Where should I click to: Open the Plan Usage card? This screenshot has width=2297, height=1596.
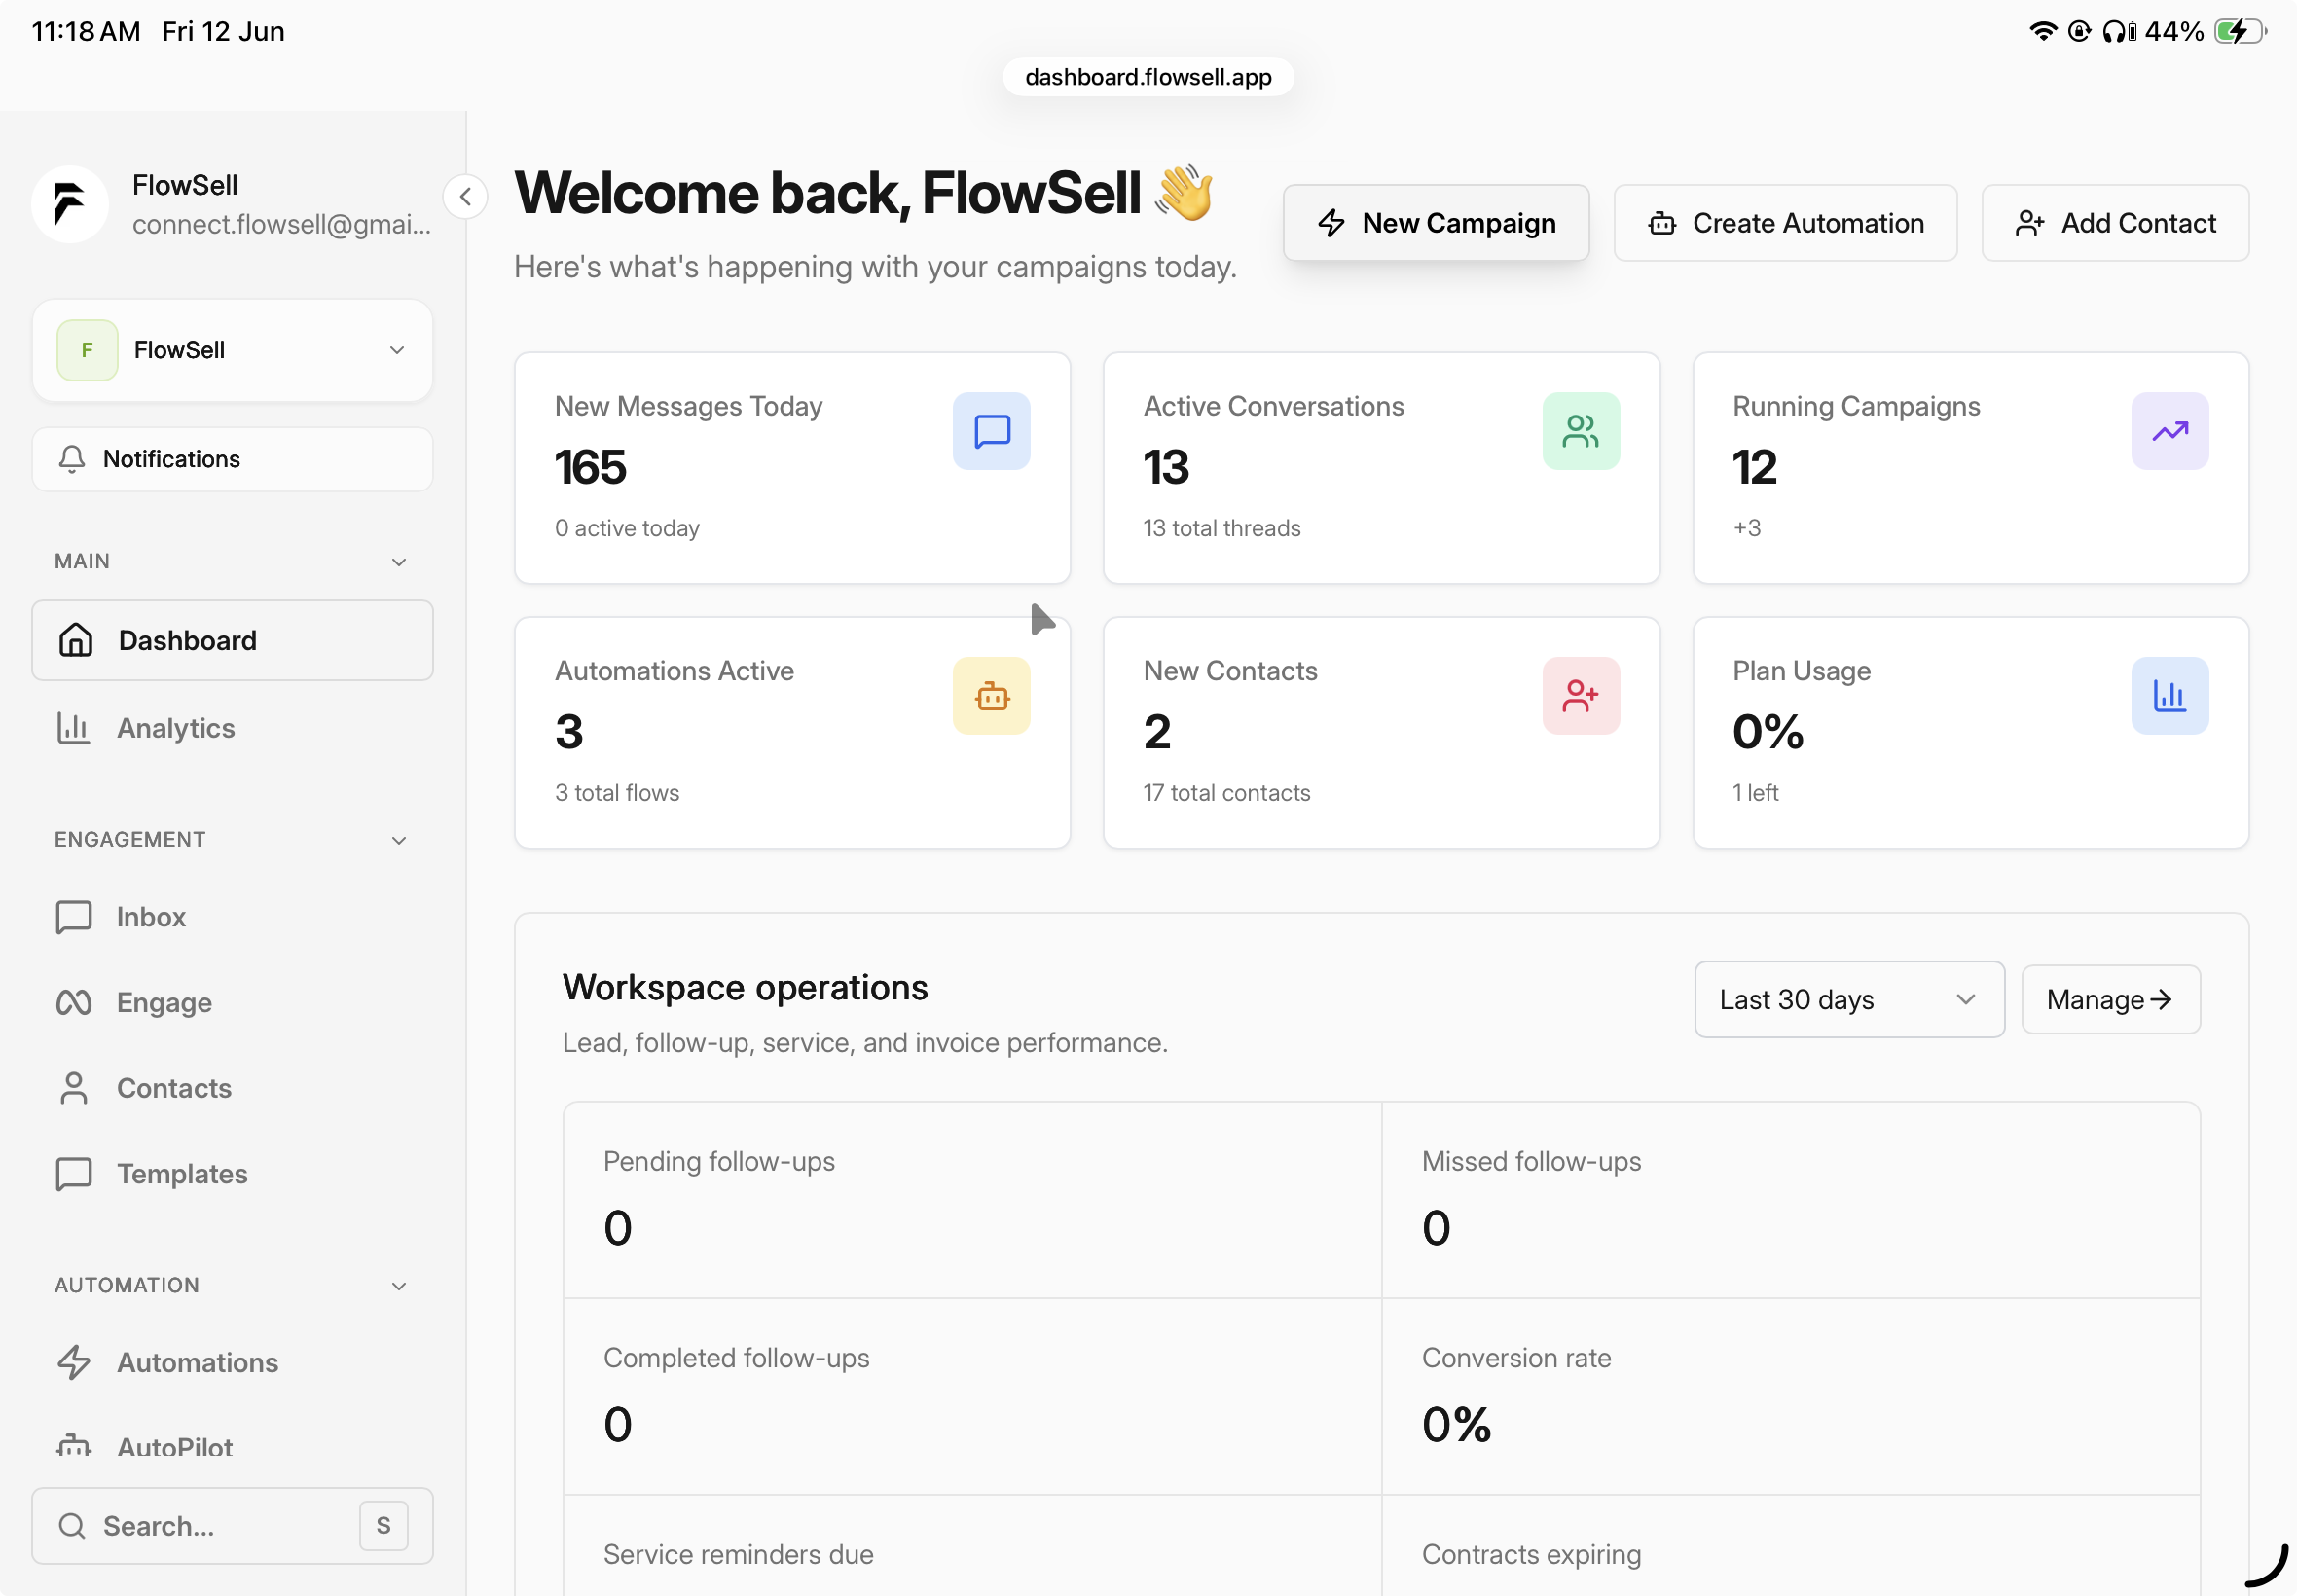[x=1970, y=733]
